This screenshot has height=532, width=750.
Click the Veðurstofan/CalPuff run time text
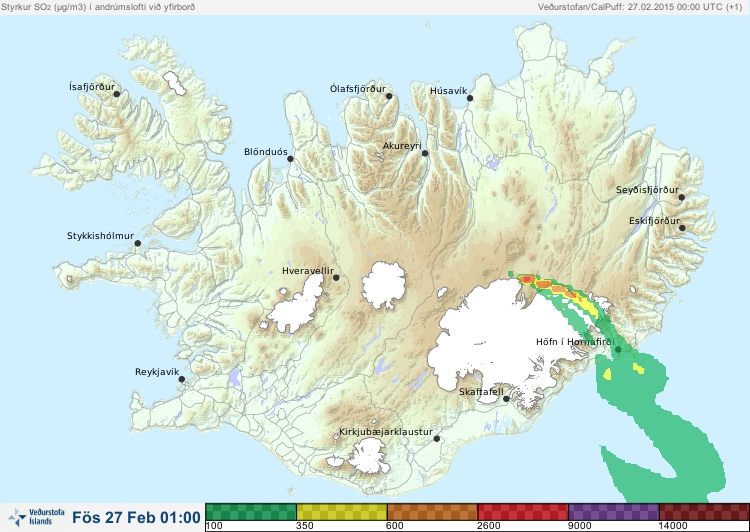coord(640,7)
